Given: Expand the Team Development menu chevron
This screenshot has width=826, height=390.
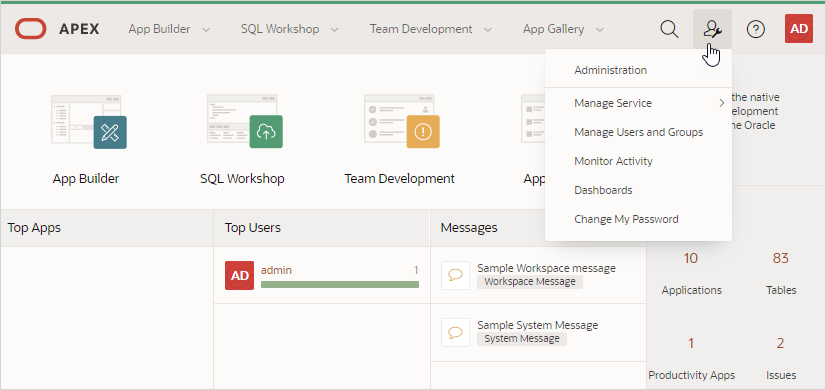Looking at the screenshot, I should tap(488, 30).
